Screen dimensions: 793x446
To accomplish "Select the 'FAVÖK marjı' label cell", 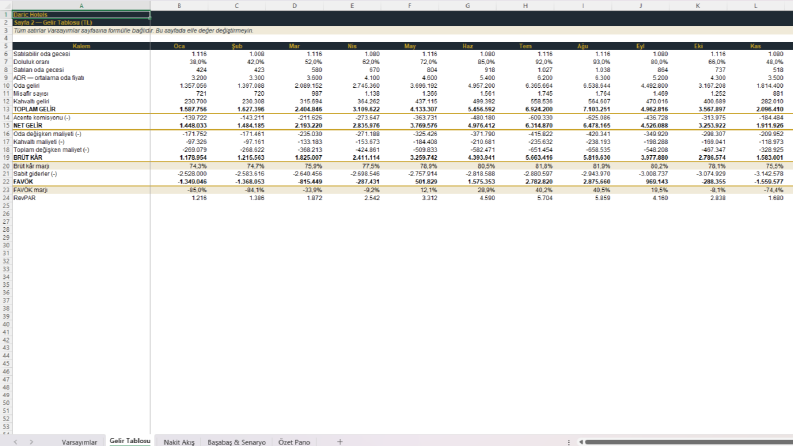I will pyautogui.click(x=81, y=190).
